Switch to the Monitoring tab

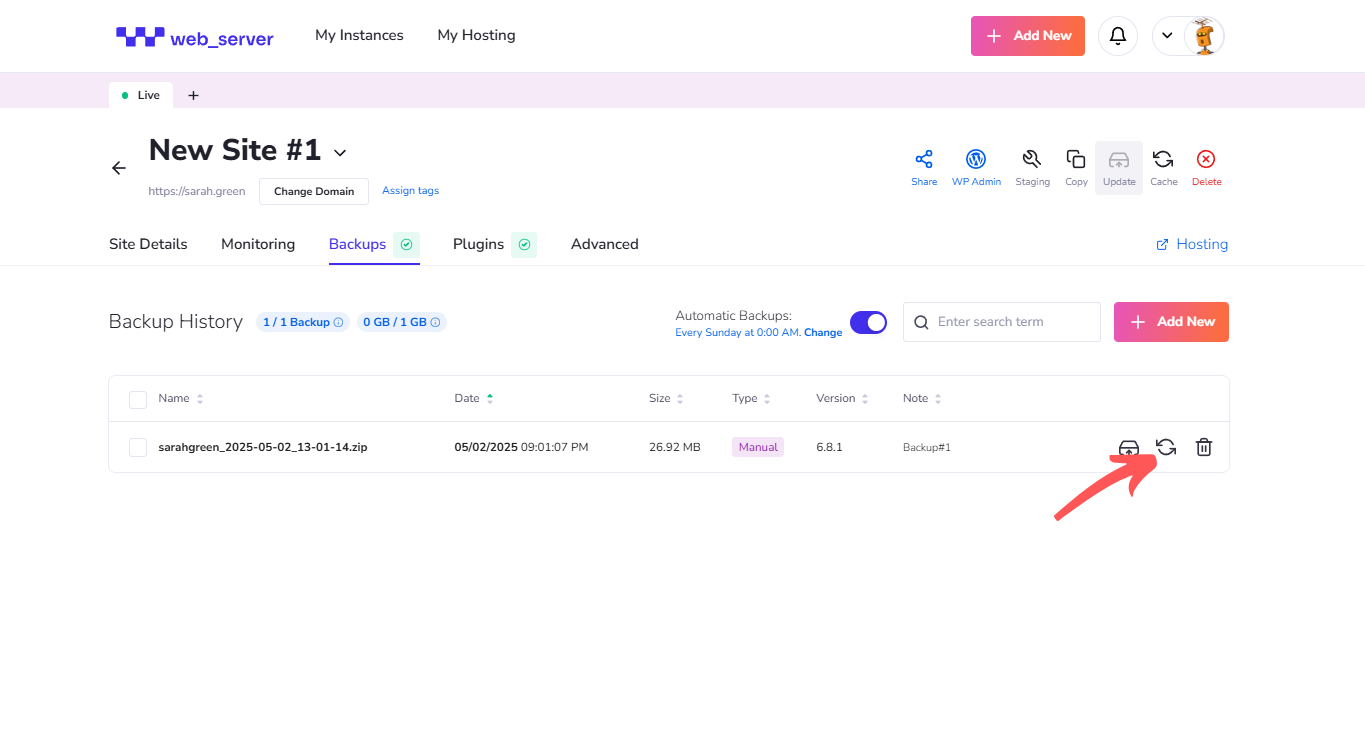tap(258, 244)
